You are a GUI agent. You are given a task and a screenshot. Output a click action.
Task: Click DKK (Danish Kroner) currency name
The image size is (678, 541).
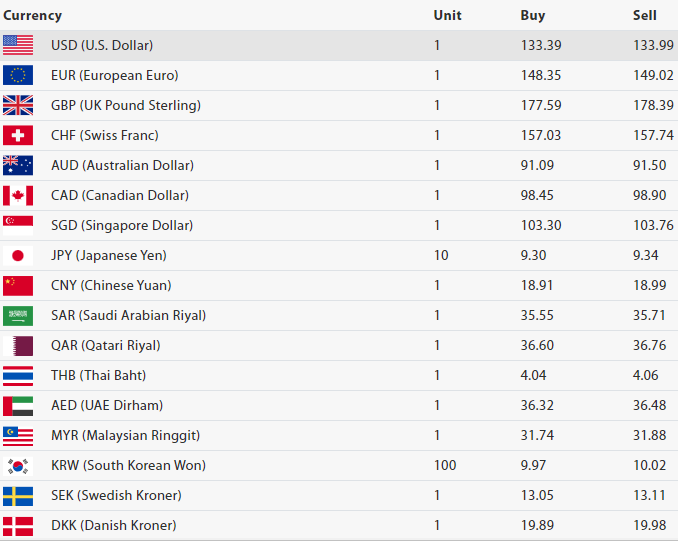tap(113, 525)
